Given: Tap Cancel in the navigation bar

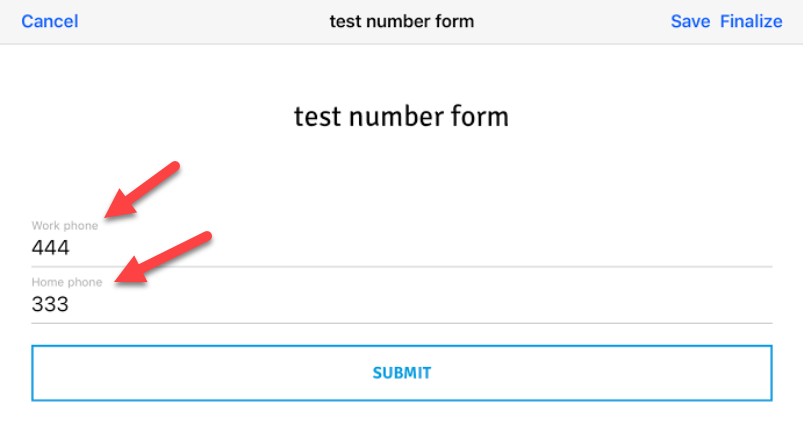Looking at the screenshot, I should click(x=49, y=21).
